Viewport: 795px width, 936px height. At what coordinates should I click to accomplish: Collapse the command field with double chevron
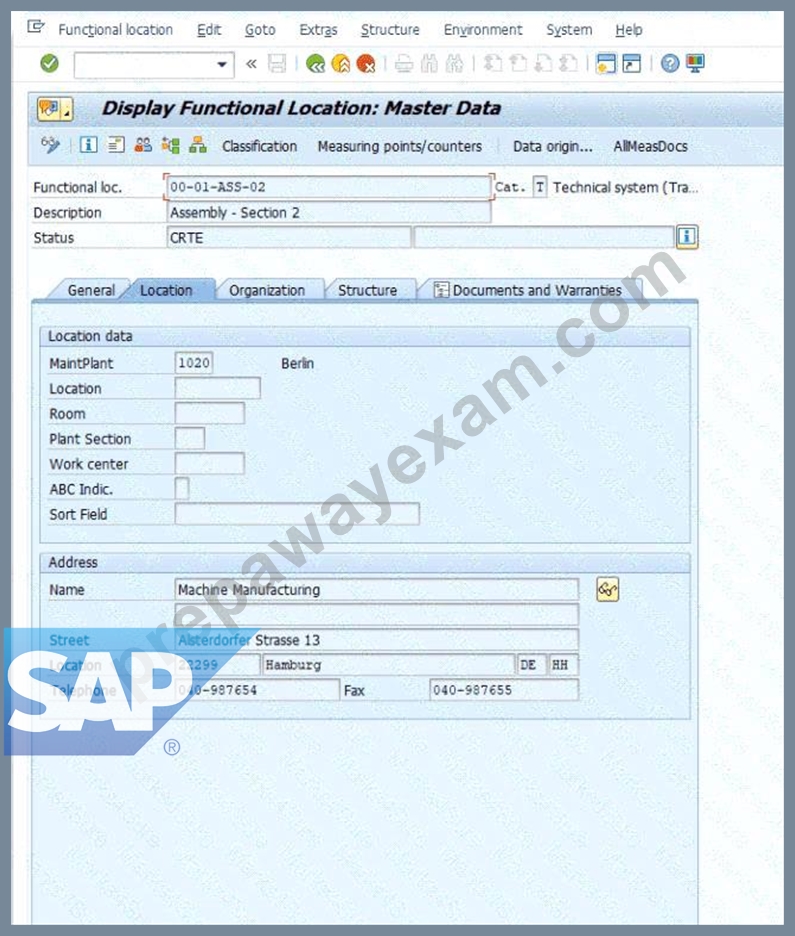click(x=251, y=63)
